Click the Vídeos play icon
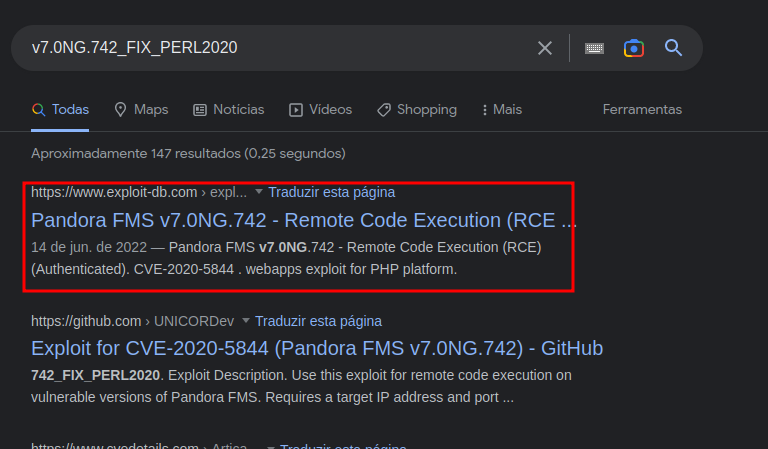 (x=296, y=109)
